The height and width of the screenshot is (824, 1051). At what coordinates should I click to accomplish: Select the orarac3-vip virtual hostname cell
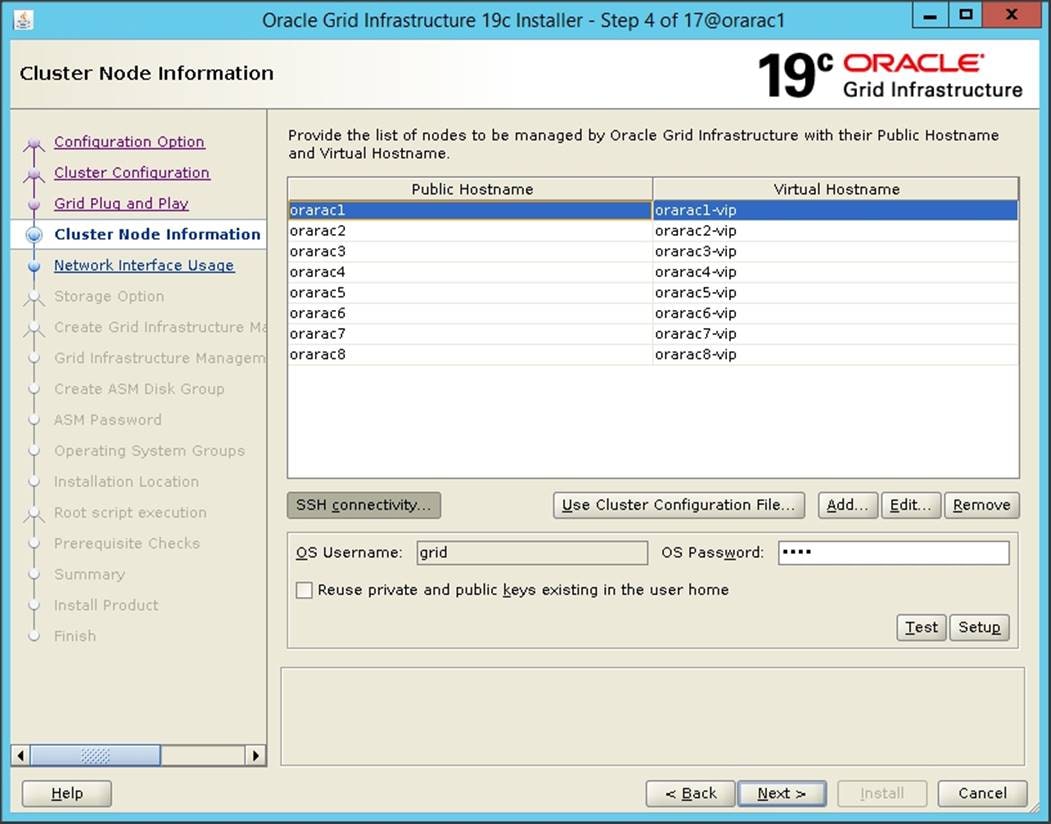[x=836, y=251]
